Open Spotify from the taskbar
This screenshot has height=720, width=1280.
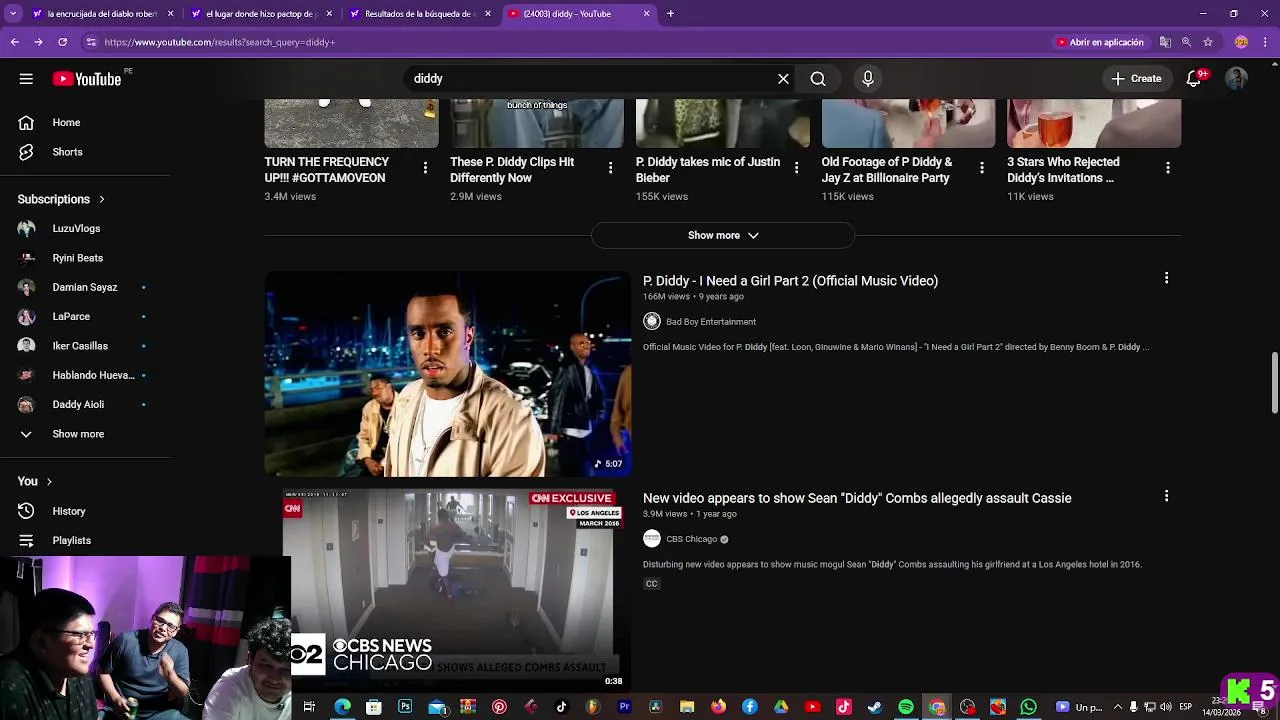[x=905, y=707]
